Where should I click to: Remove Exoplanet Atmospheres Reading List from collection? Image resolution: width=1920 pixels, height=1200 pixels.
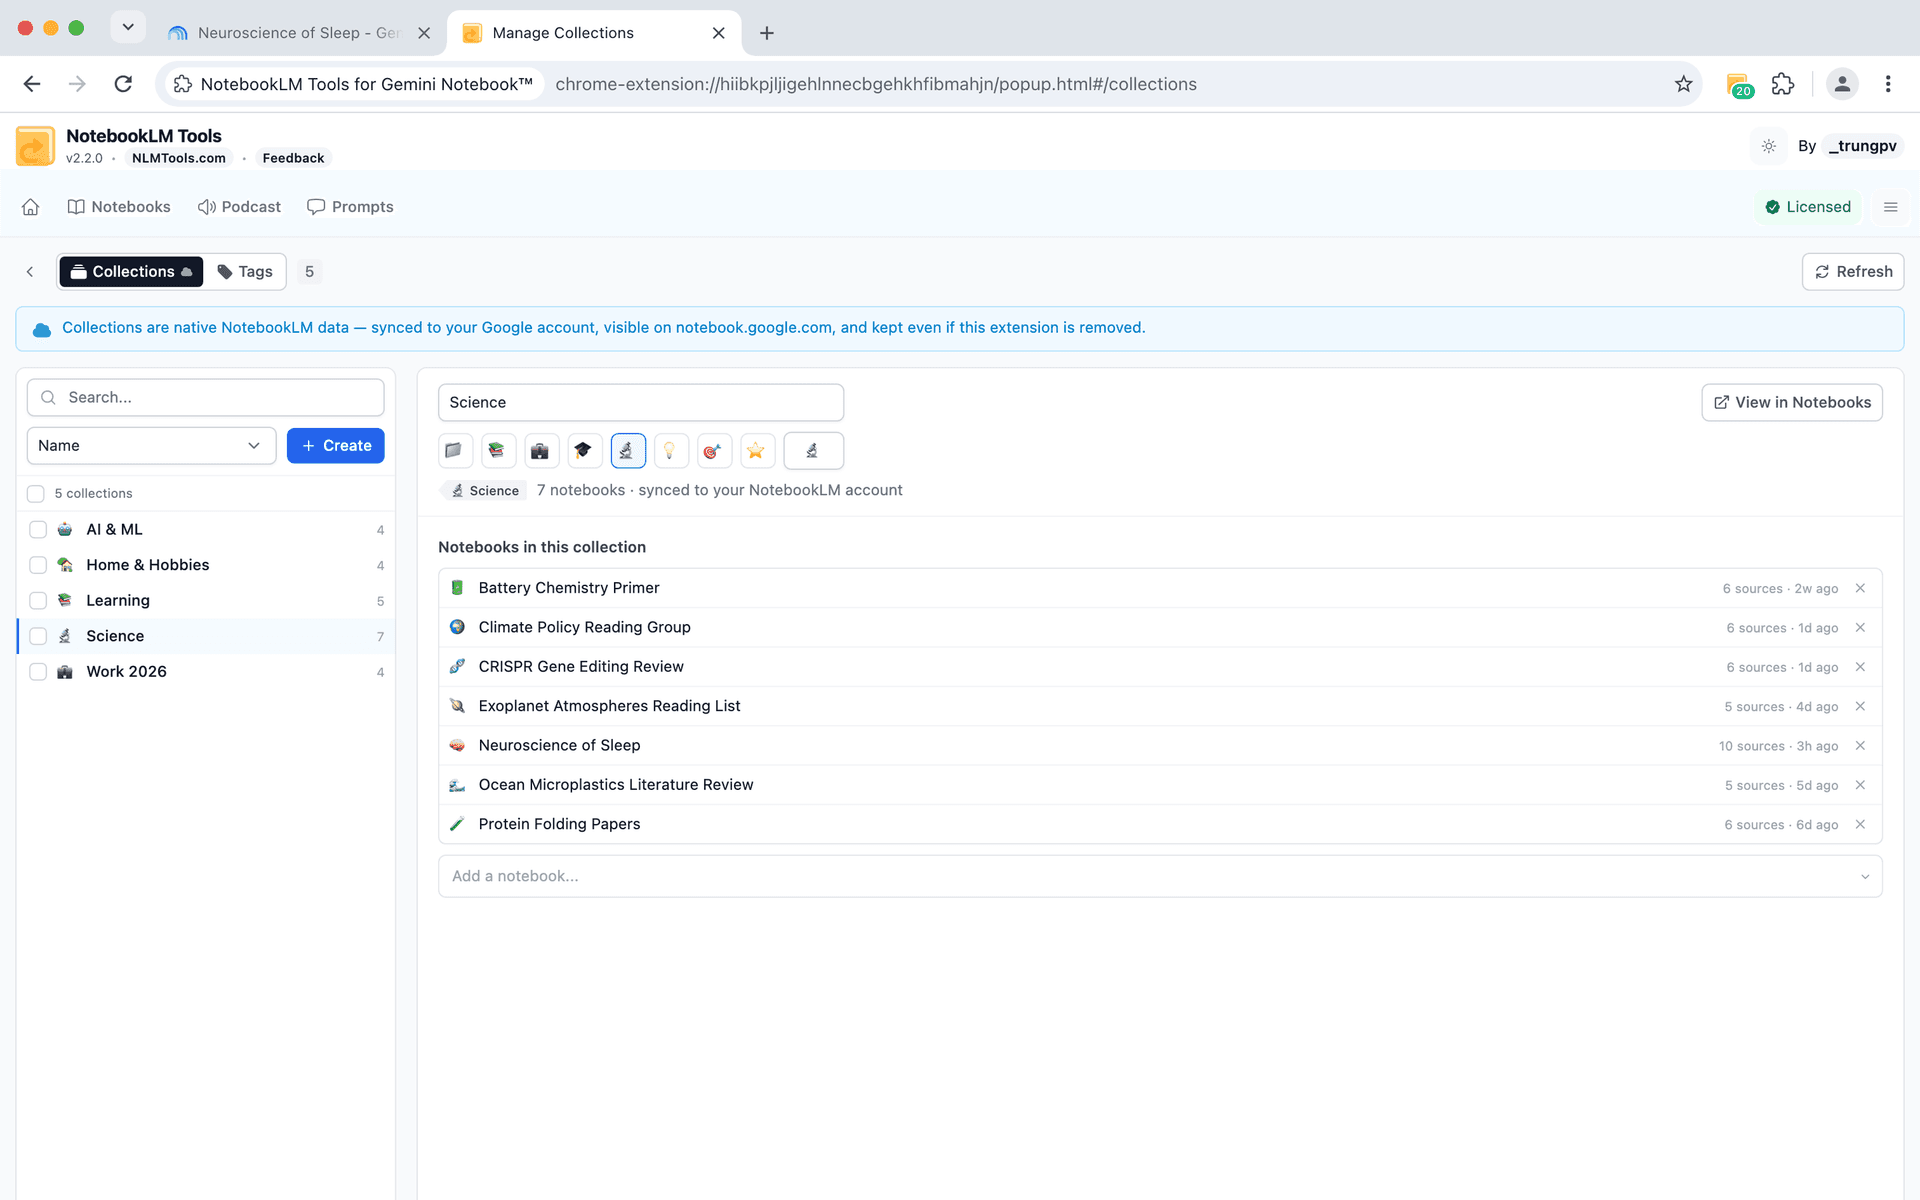(x=1860, y=706)
